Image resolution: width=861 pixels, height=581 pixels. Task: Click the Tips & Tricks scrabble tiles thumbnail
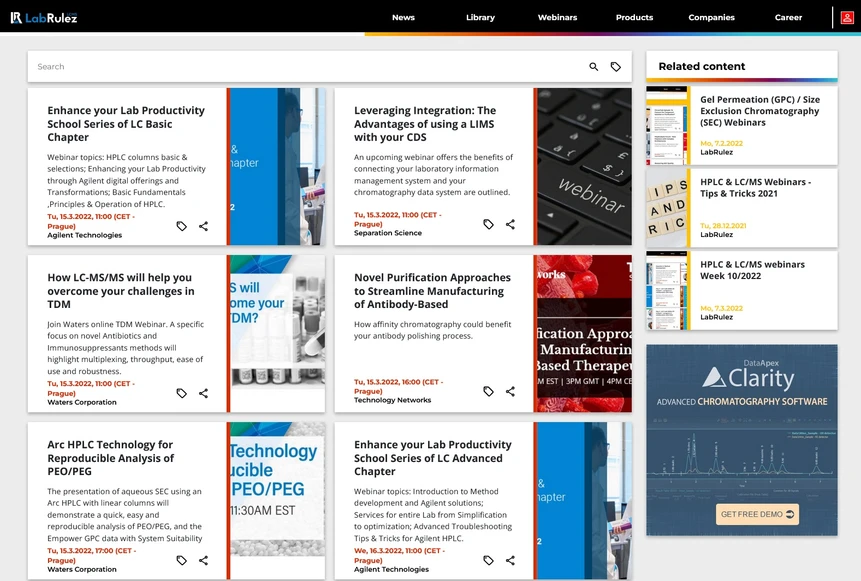pos(666,208)
